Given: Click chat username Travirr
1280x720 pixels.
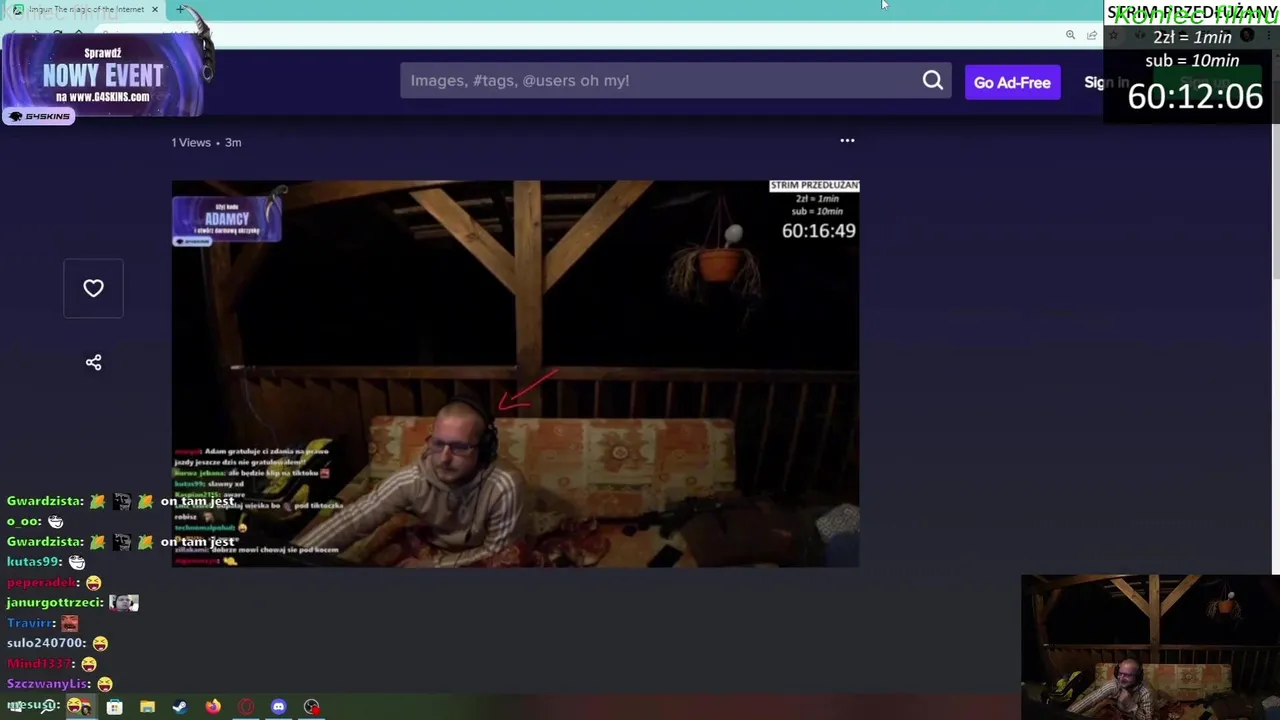Looking at the screenshot, I should coord(31,623).
